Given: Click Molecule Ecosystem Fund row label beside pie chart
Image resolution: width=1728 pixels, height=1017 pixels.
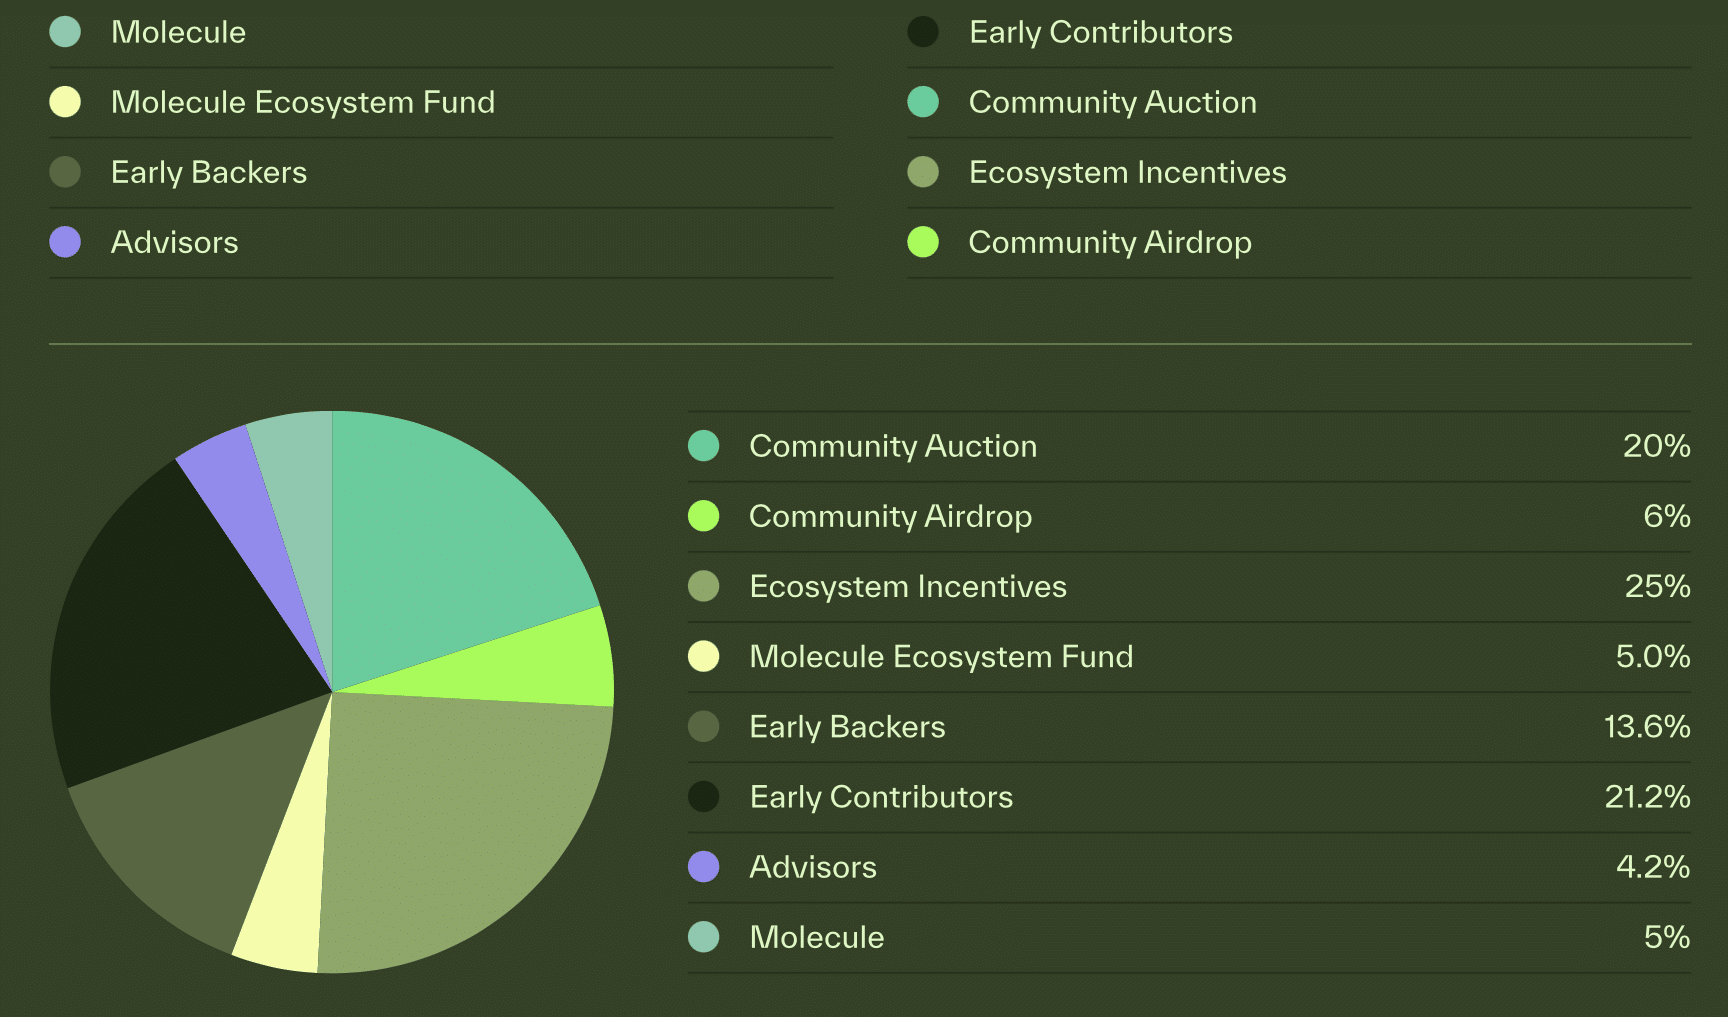Looking at the screenshot, I should 941,656.
